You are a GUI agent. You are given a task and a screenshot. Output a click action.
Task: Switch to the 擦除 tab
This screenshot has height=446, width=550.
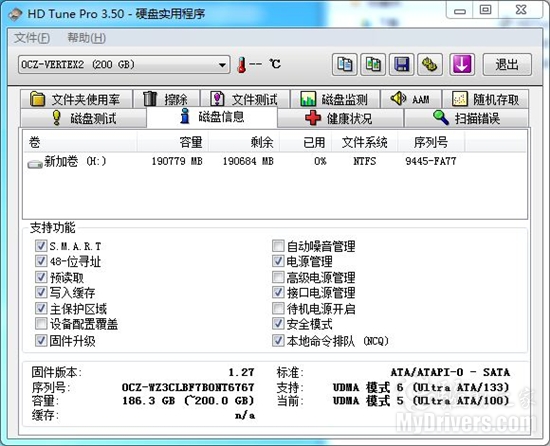[166, 99]
